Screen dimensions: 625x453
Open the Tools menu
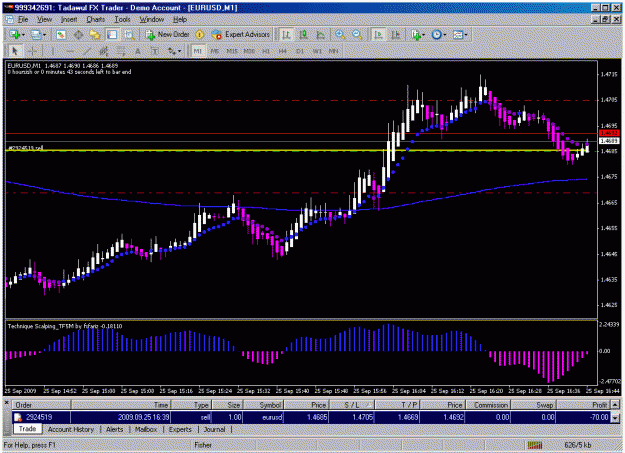tap(122, 19)
